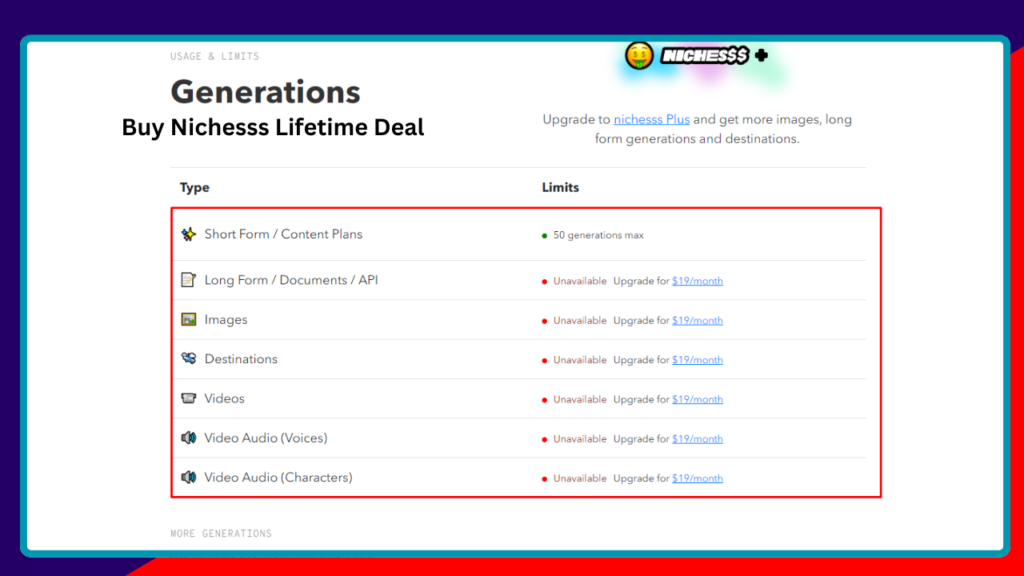Click the Generations page heading

[265, 91]
